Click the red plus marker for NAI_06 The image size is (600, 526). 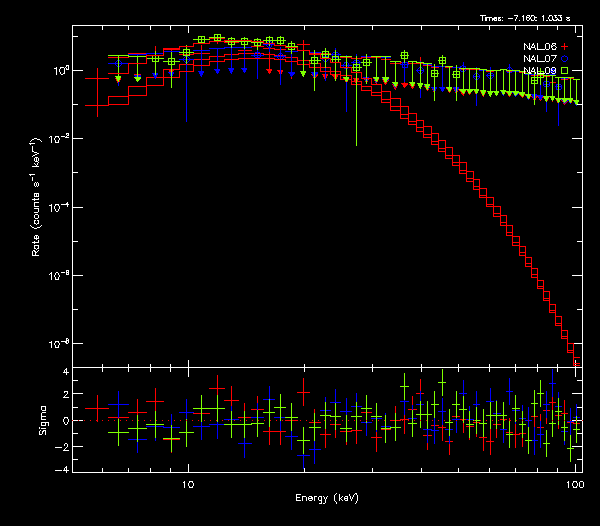[565, 47]
